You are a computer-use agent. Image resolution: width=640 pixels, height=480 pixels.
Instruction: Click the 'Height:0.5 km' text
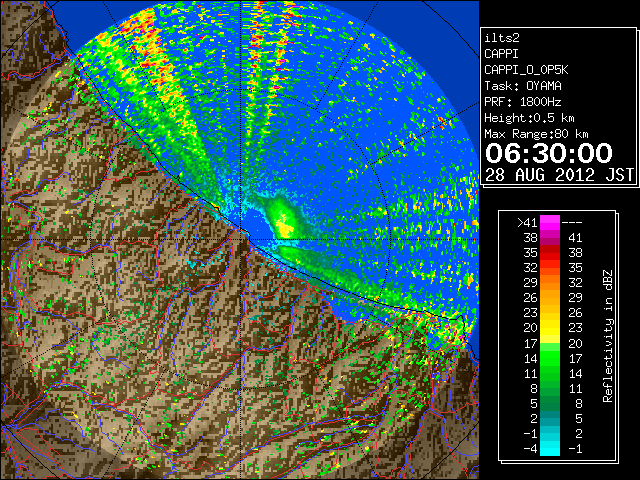(529, 118)
